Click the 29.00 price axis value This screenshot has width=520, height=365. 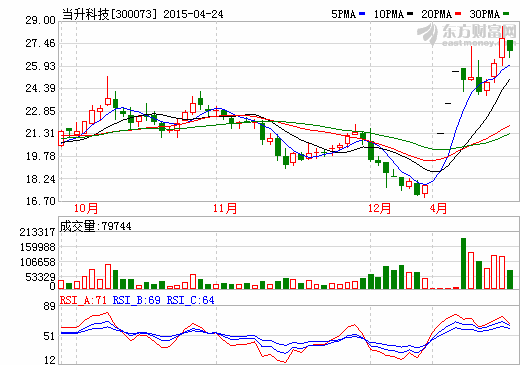(40, 20)
